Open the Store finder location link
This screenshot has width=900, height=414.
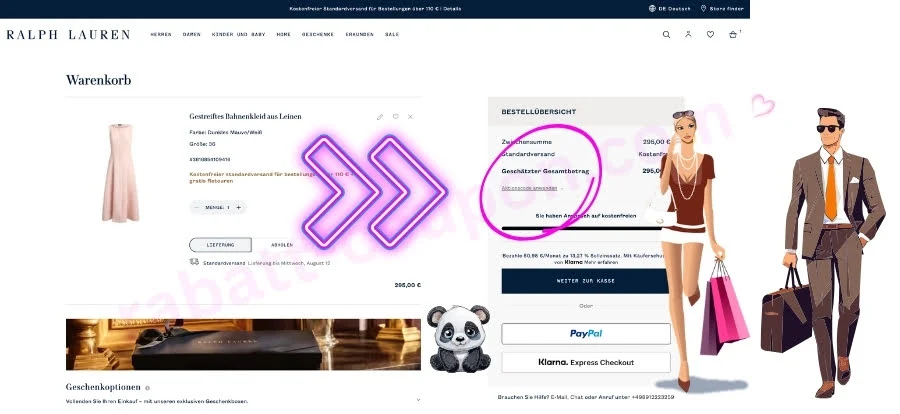pyautogui.click(x=722, y=9)
